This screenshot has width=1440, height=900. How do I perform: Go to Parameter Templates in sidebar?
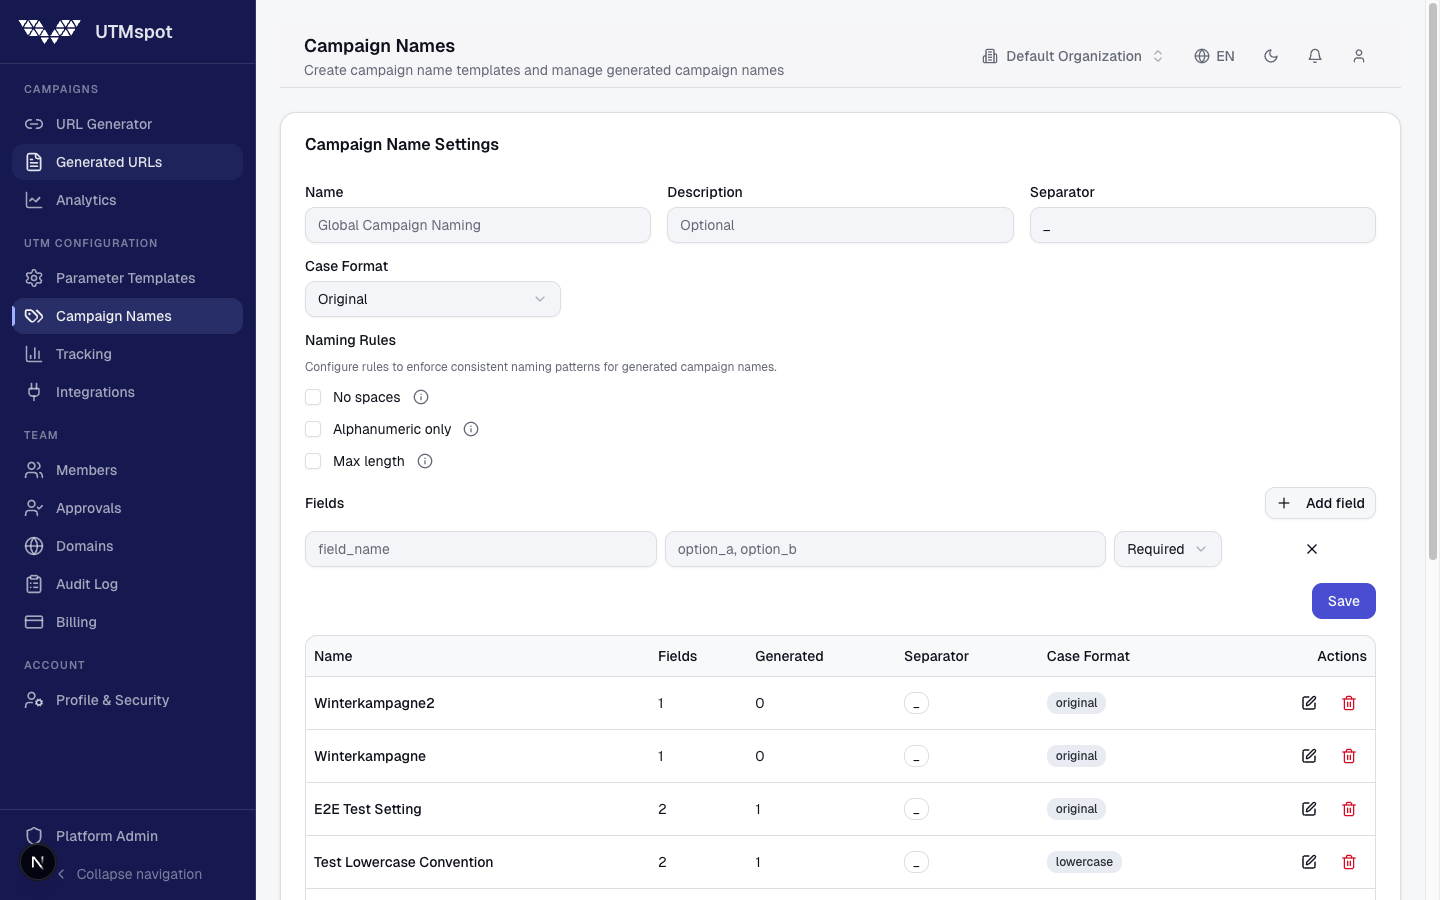coord(125,278)
